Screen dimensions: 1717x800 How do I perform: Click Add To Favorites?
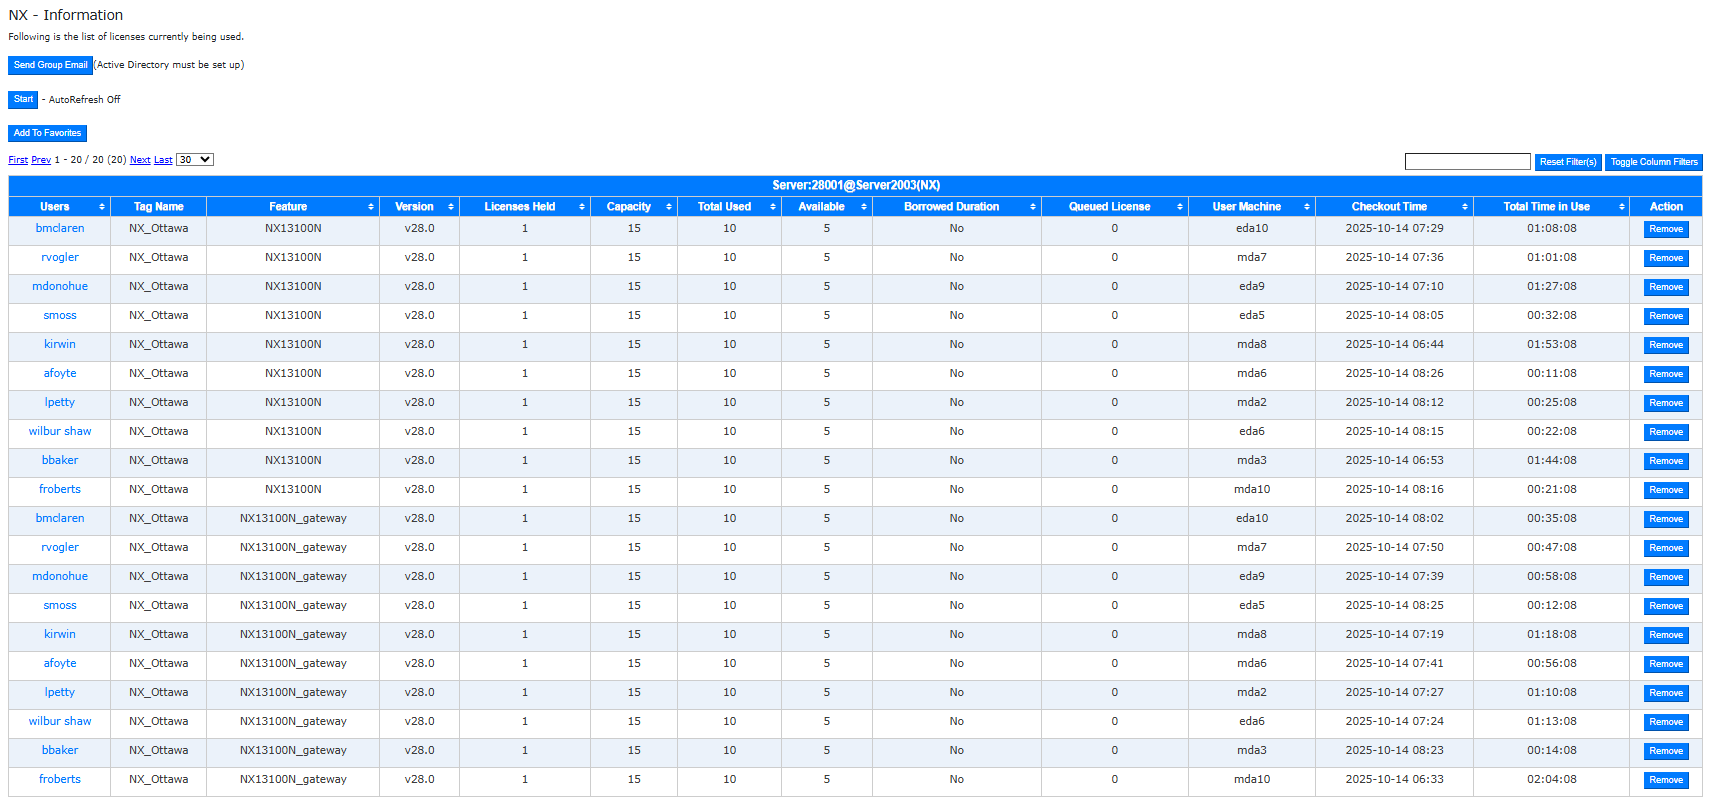tap(47, 133)
